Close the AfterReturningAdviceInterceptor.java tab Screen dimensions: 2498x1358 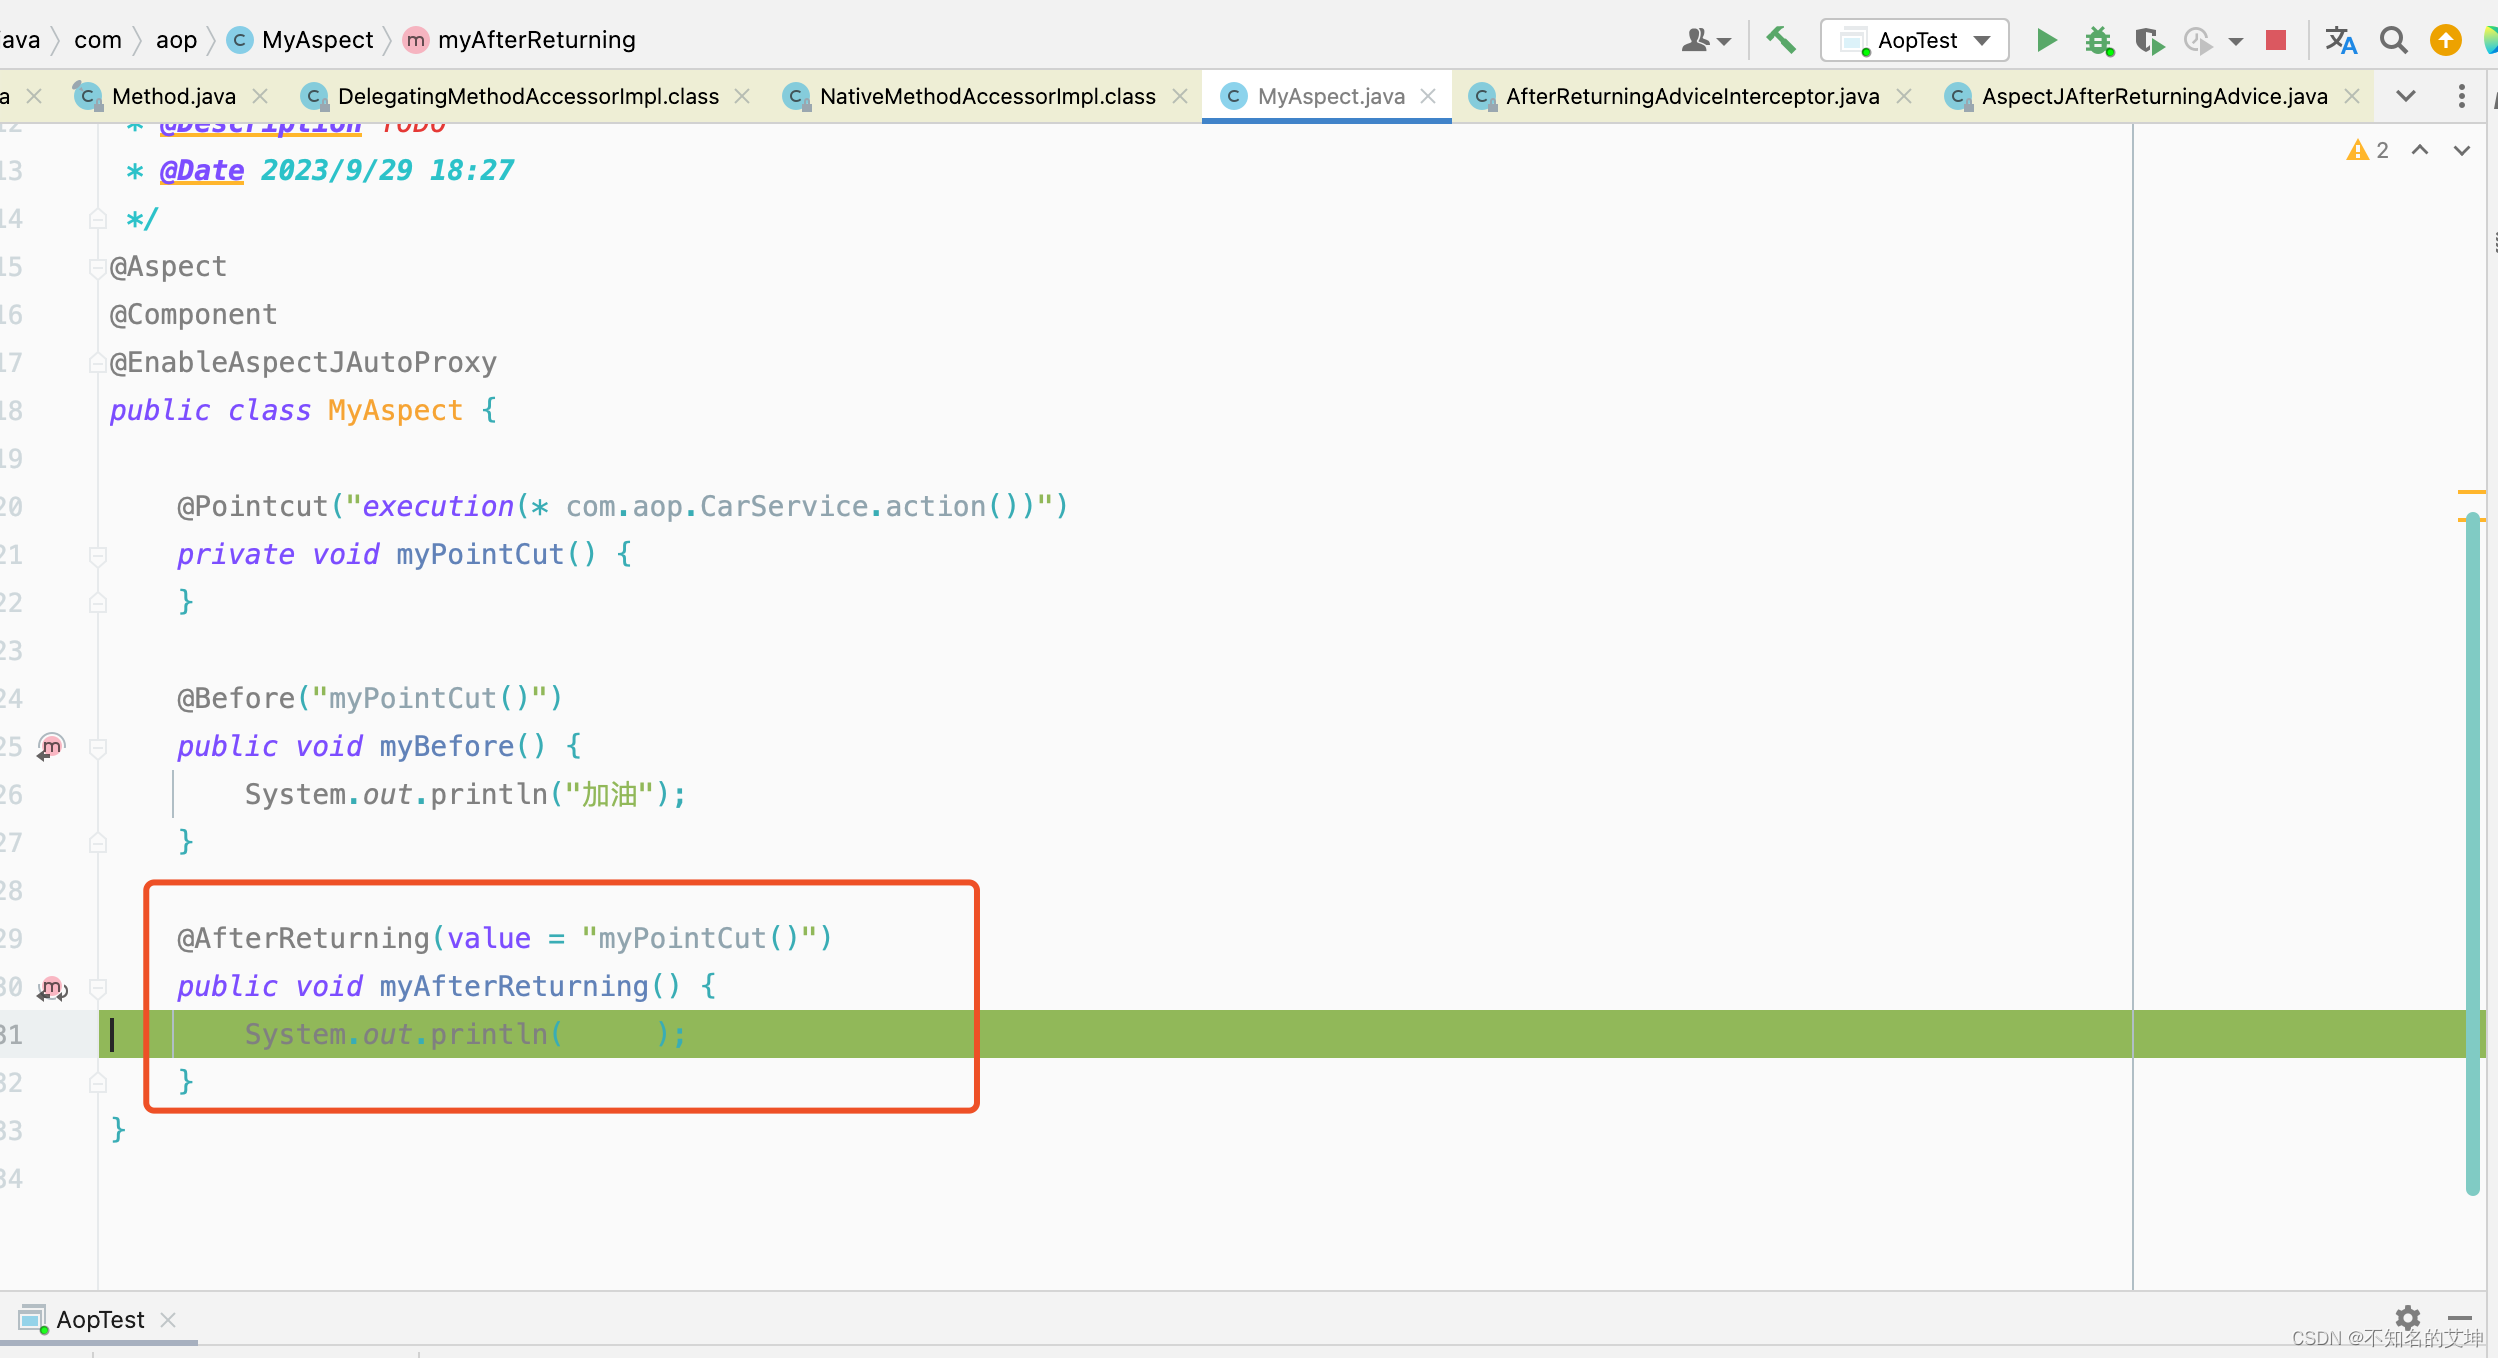pyautogui.click(x=1904, y=96)
